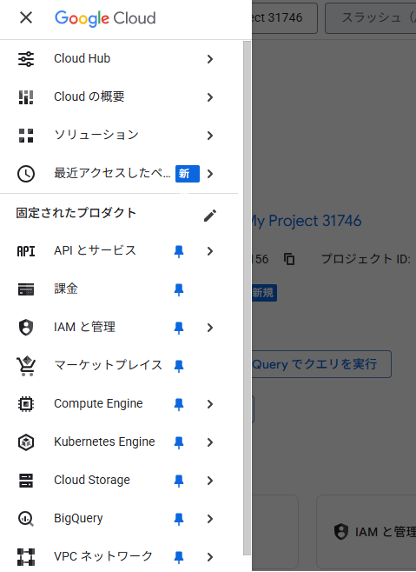Click BigQuery でクエリを実行 button
Viewport: 416px width, 572px height.
(x=322, y=364)
